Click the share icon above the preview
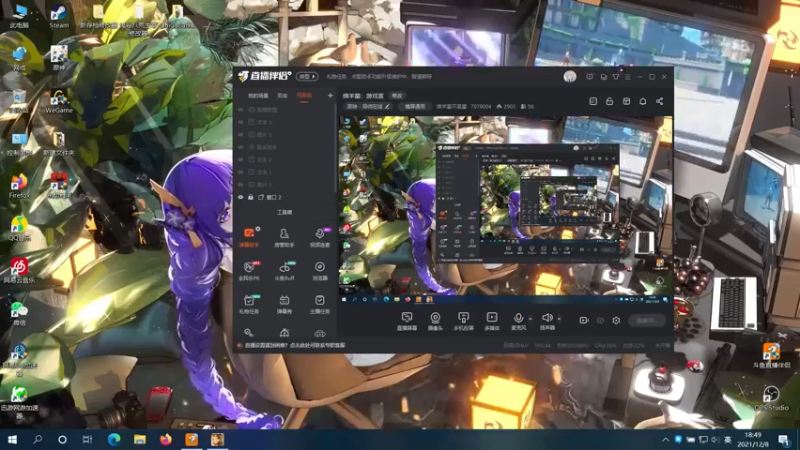The width and height of the screenshot is (800, 450). coord(659,101)
